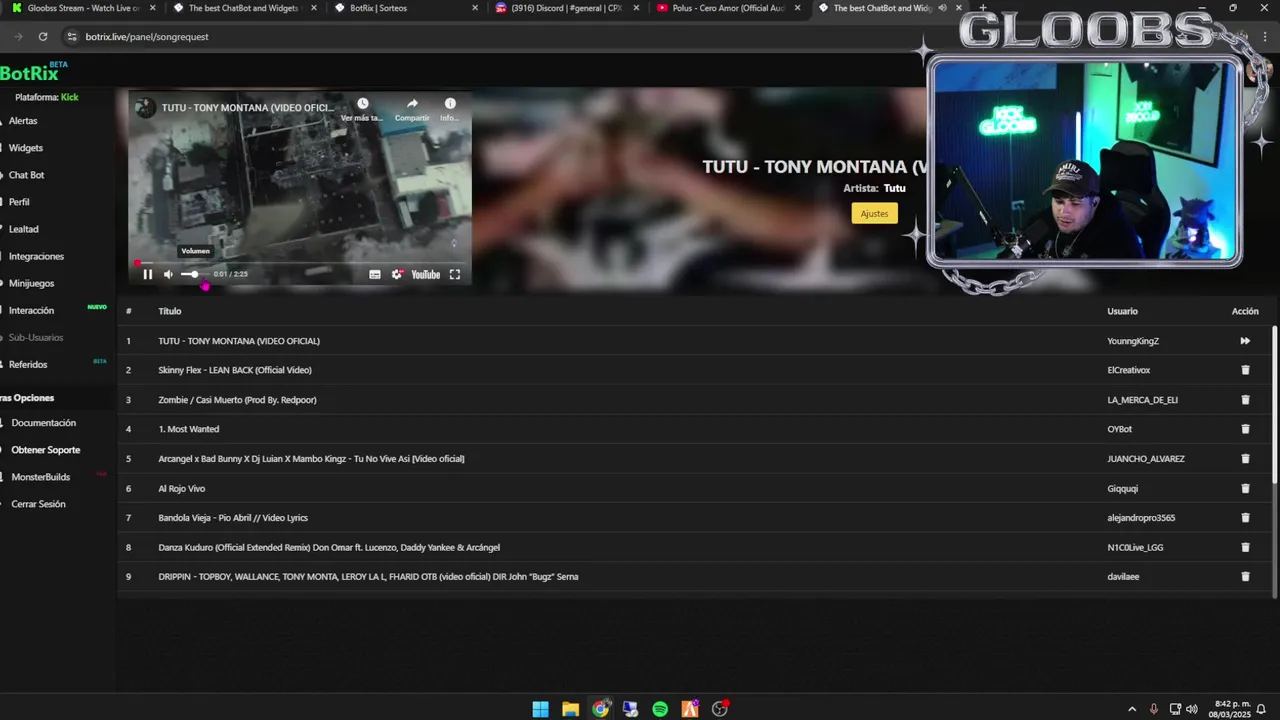Select Sub-Usuarios in the sidebar
The width and height of the screenshot is (1280, 720).
click(x=36, y=337)
